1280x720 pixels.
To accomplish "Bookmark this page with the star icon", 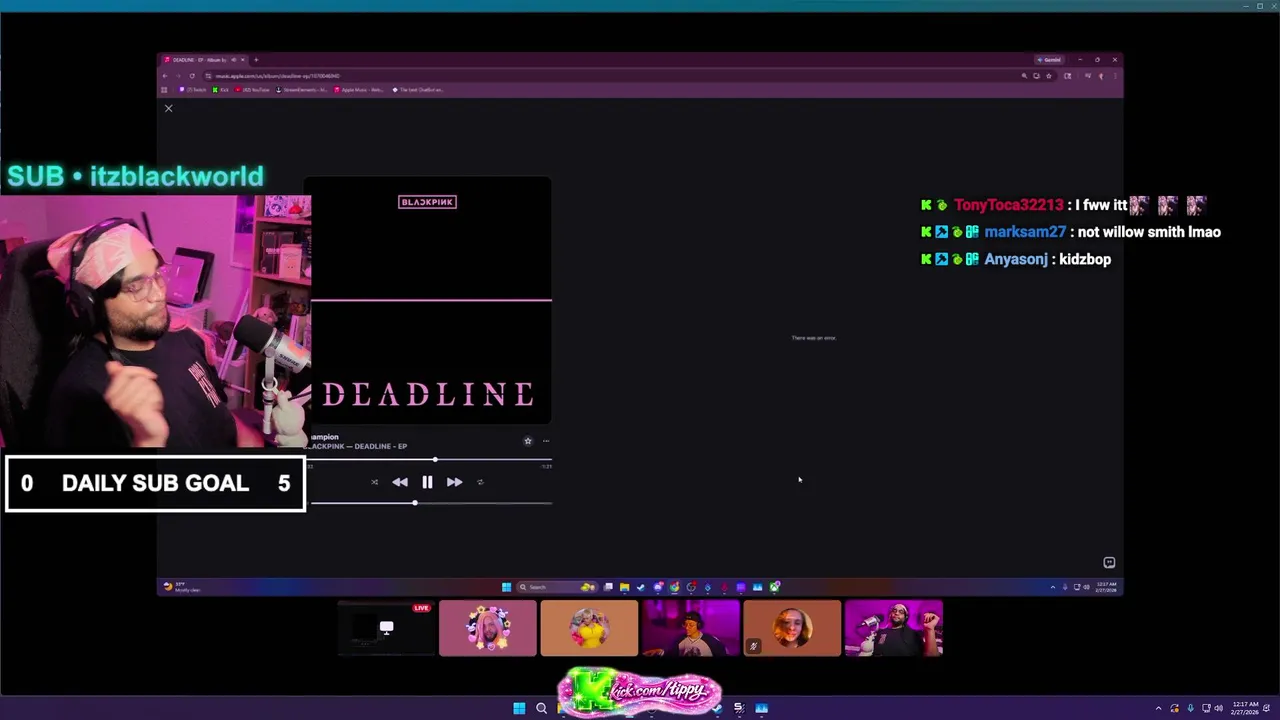I will 1049,76.
